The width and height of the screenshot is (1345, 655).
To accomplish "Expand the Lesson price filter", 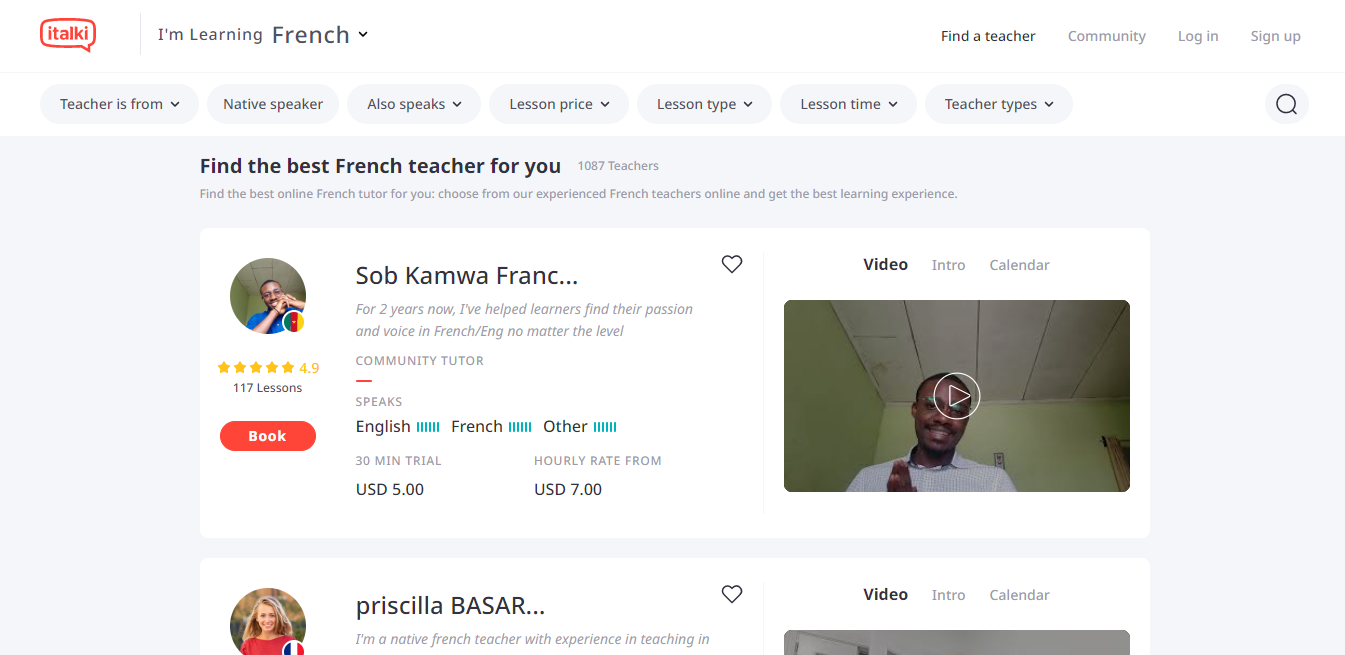I will coord(558,104).
